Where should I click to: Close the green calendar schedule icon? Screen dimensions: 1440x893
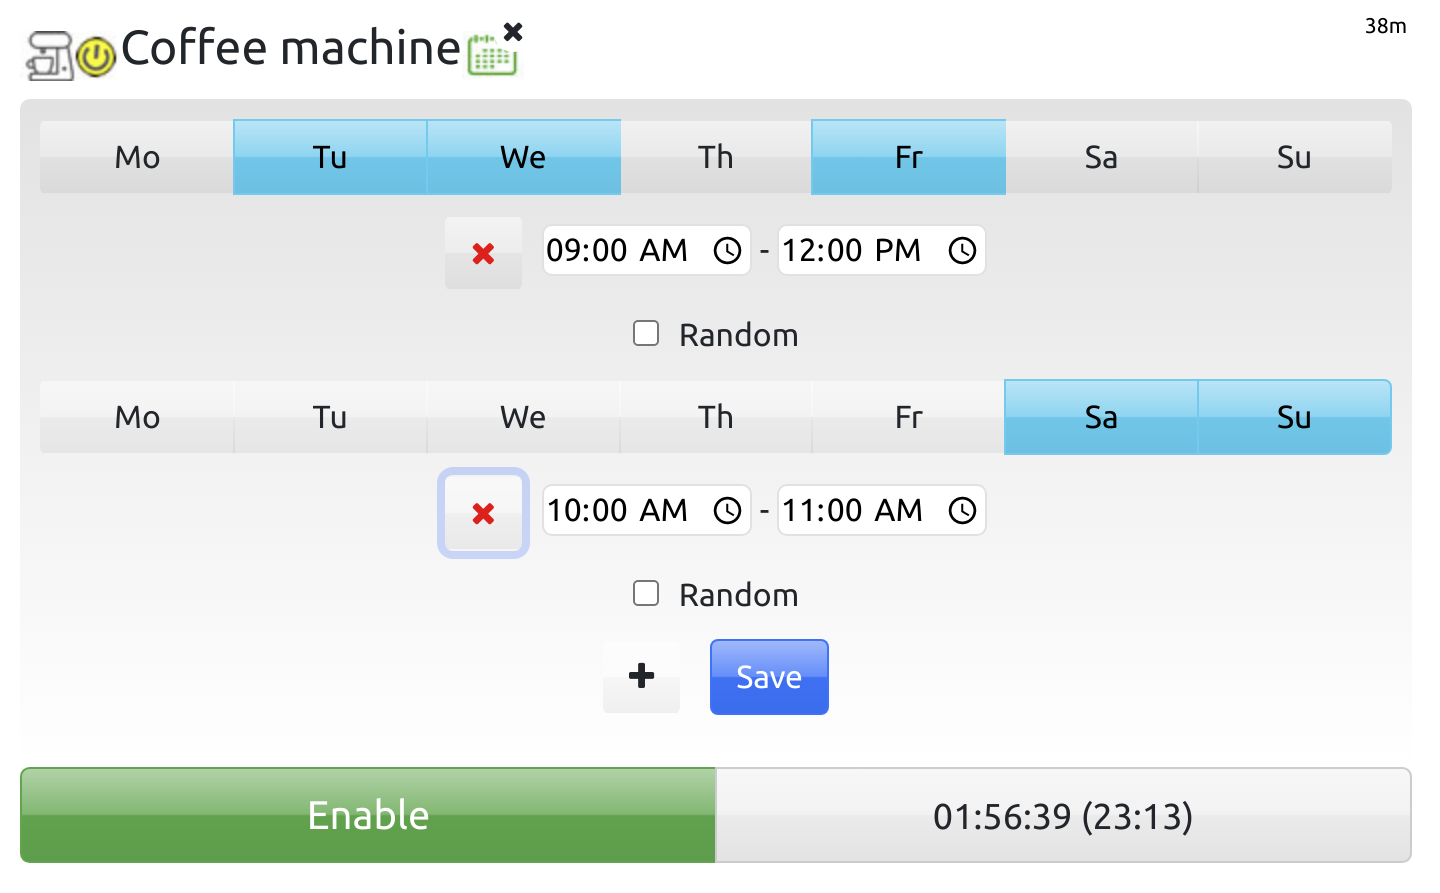(x=513, y=32)
